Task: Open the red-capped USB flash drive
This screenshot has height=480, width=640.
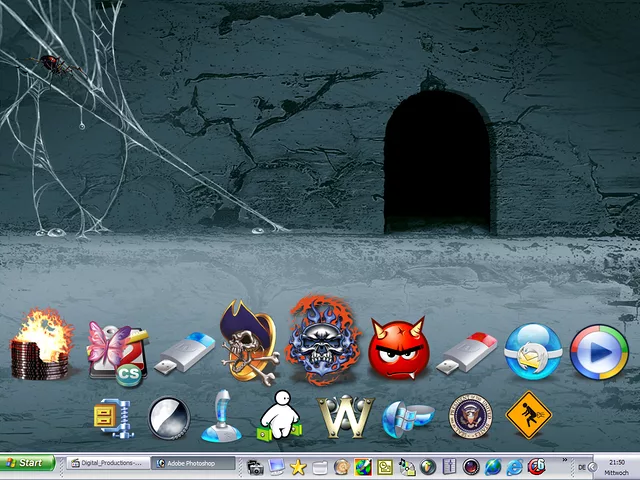Action: [468, 351]
